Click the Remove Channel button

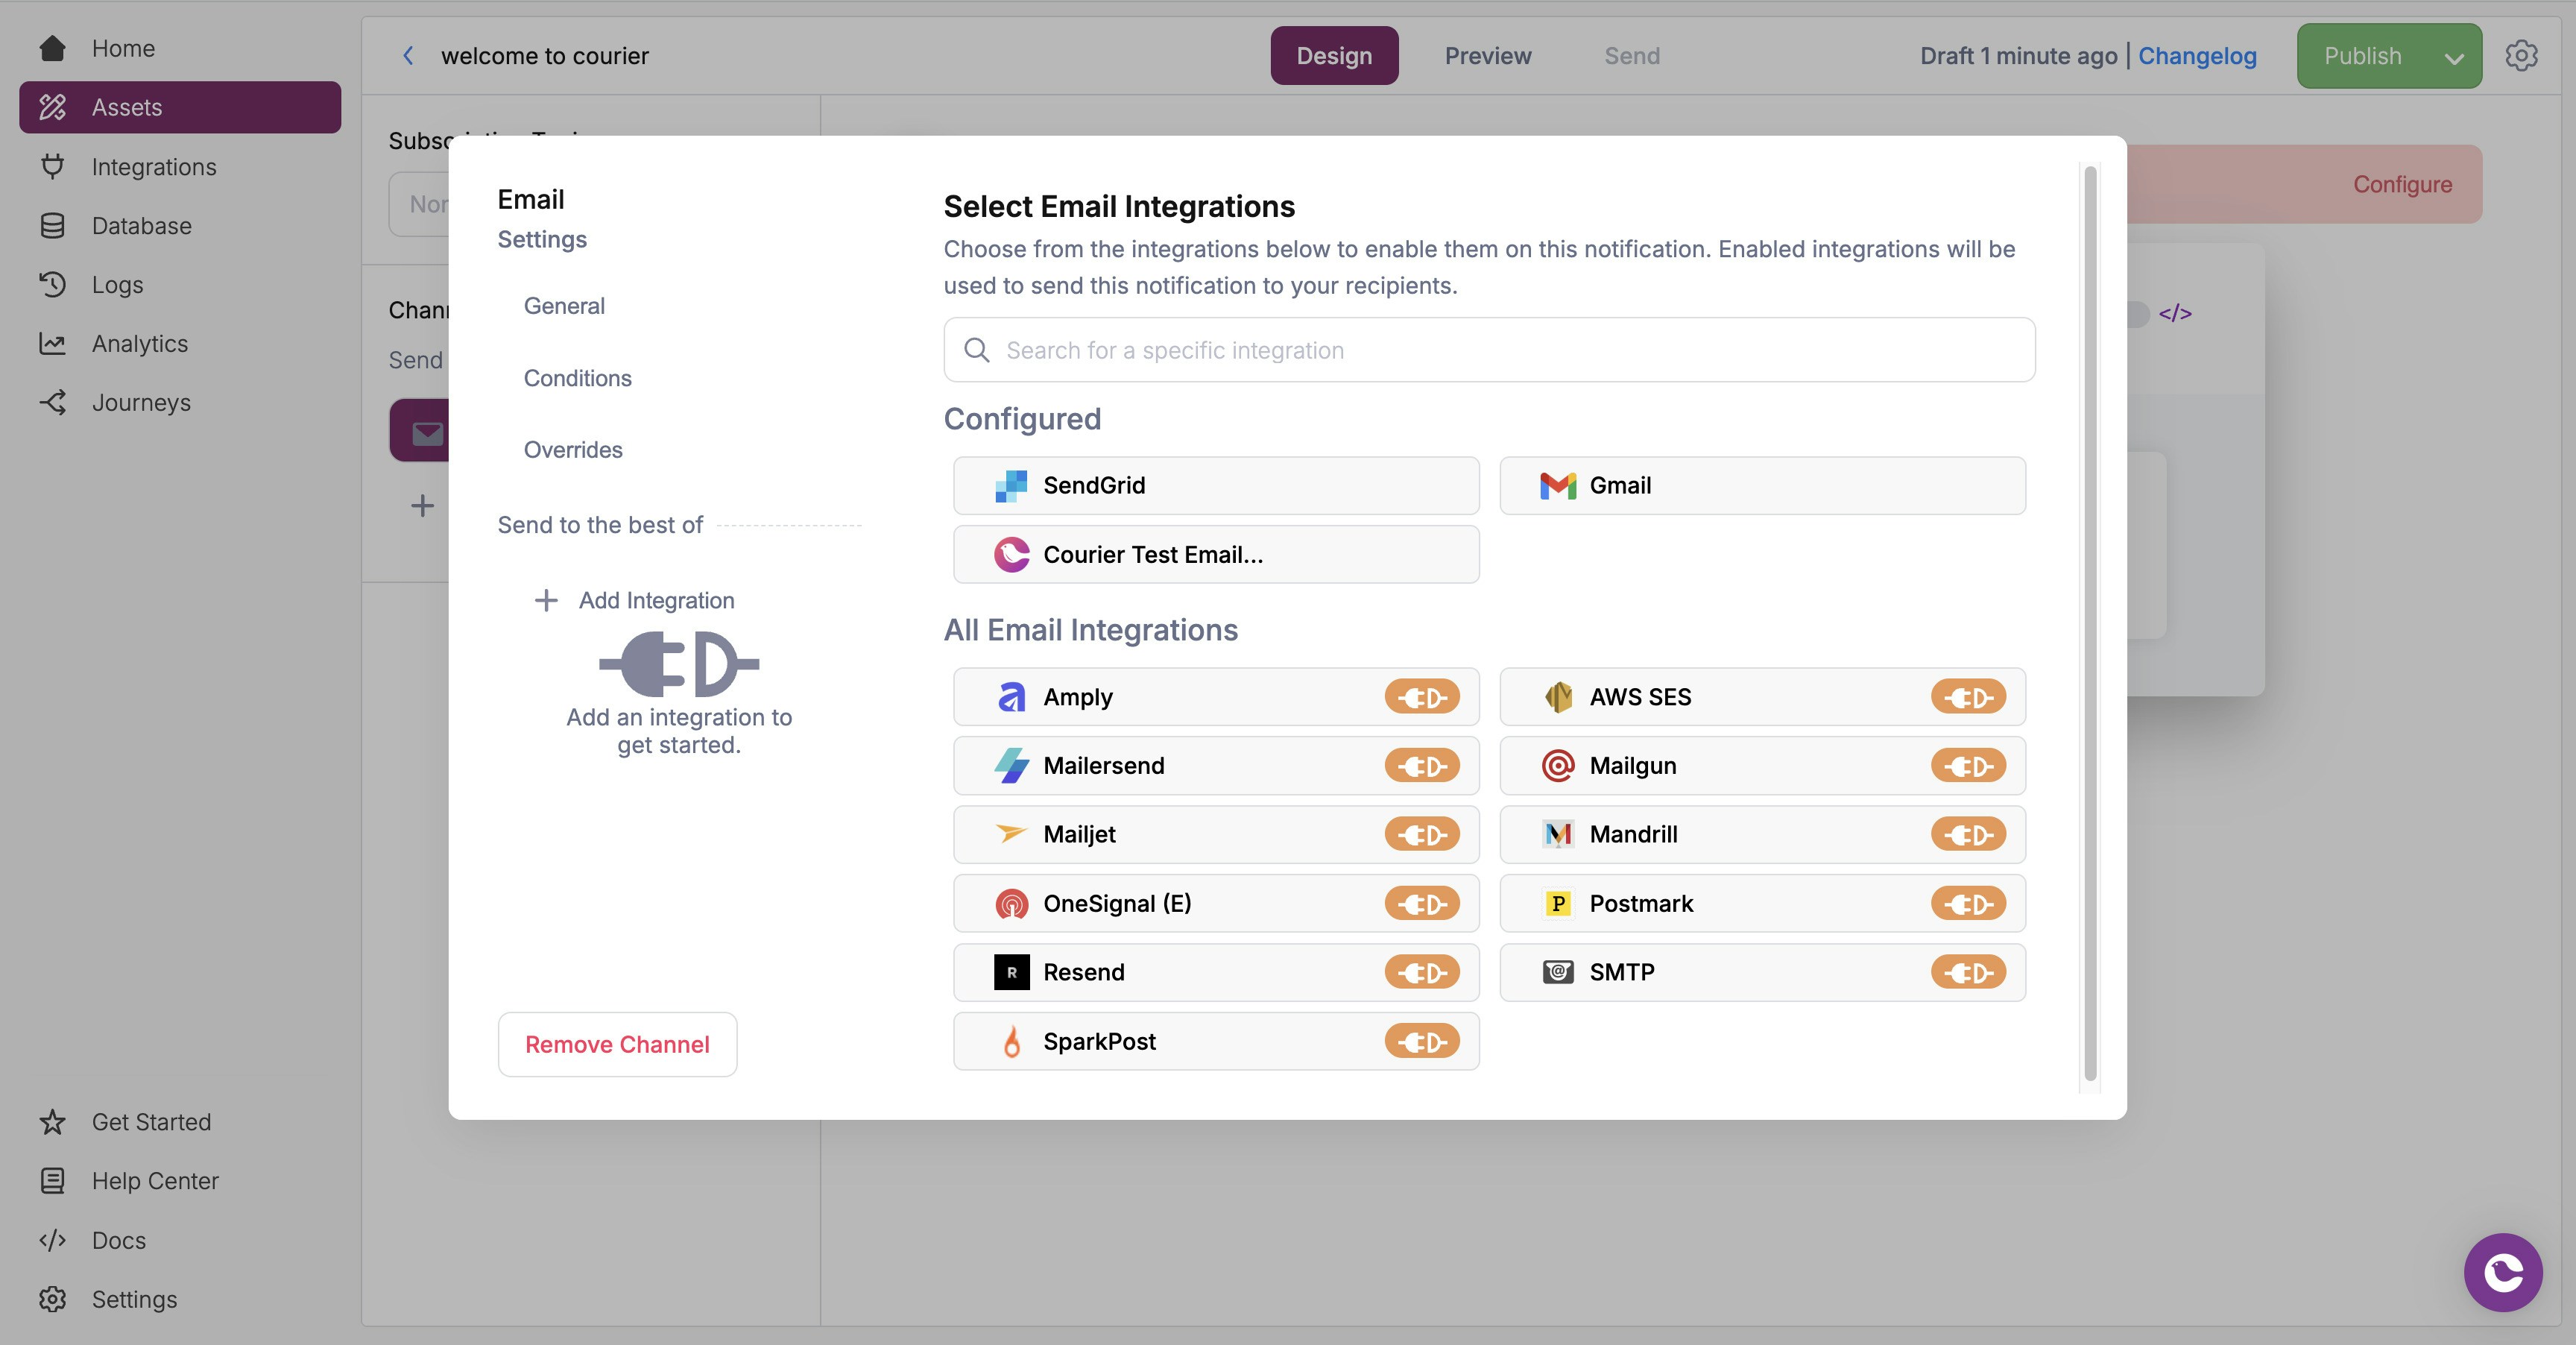[x=617, y=1044]
